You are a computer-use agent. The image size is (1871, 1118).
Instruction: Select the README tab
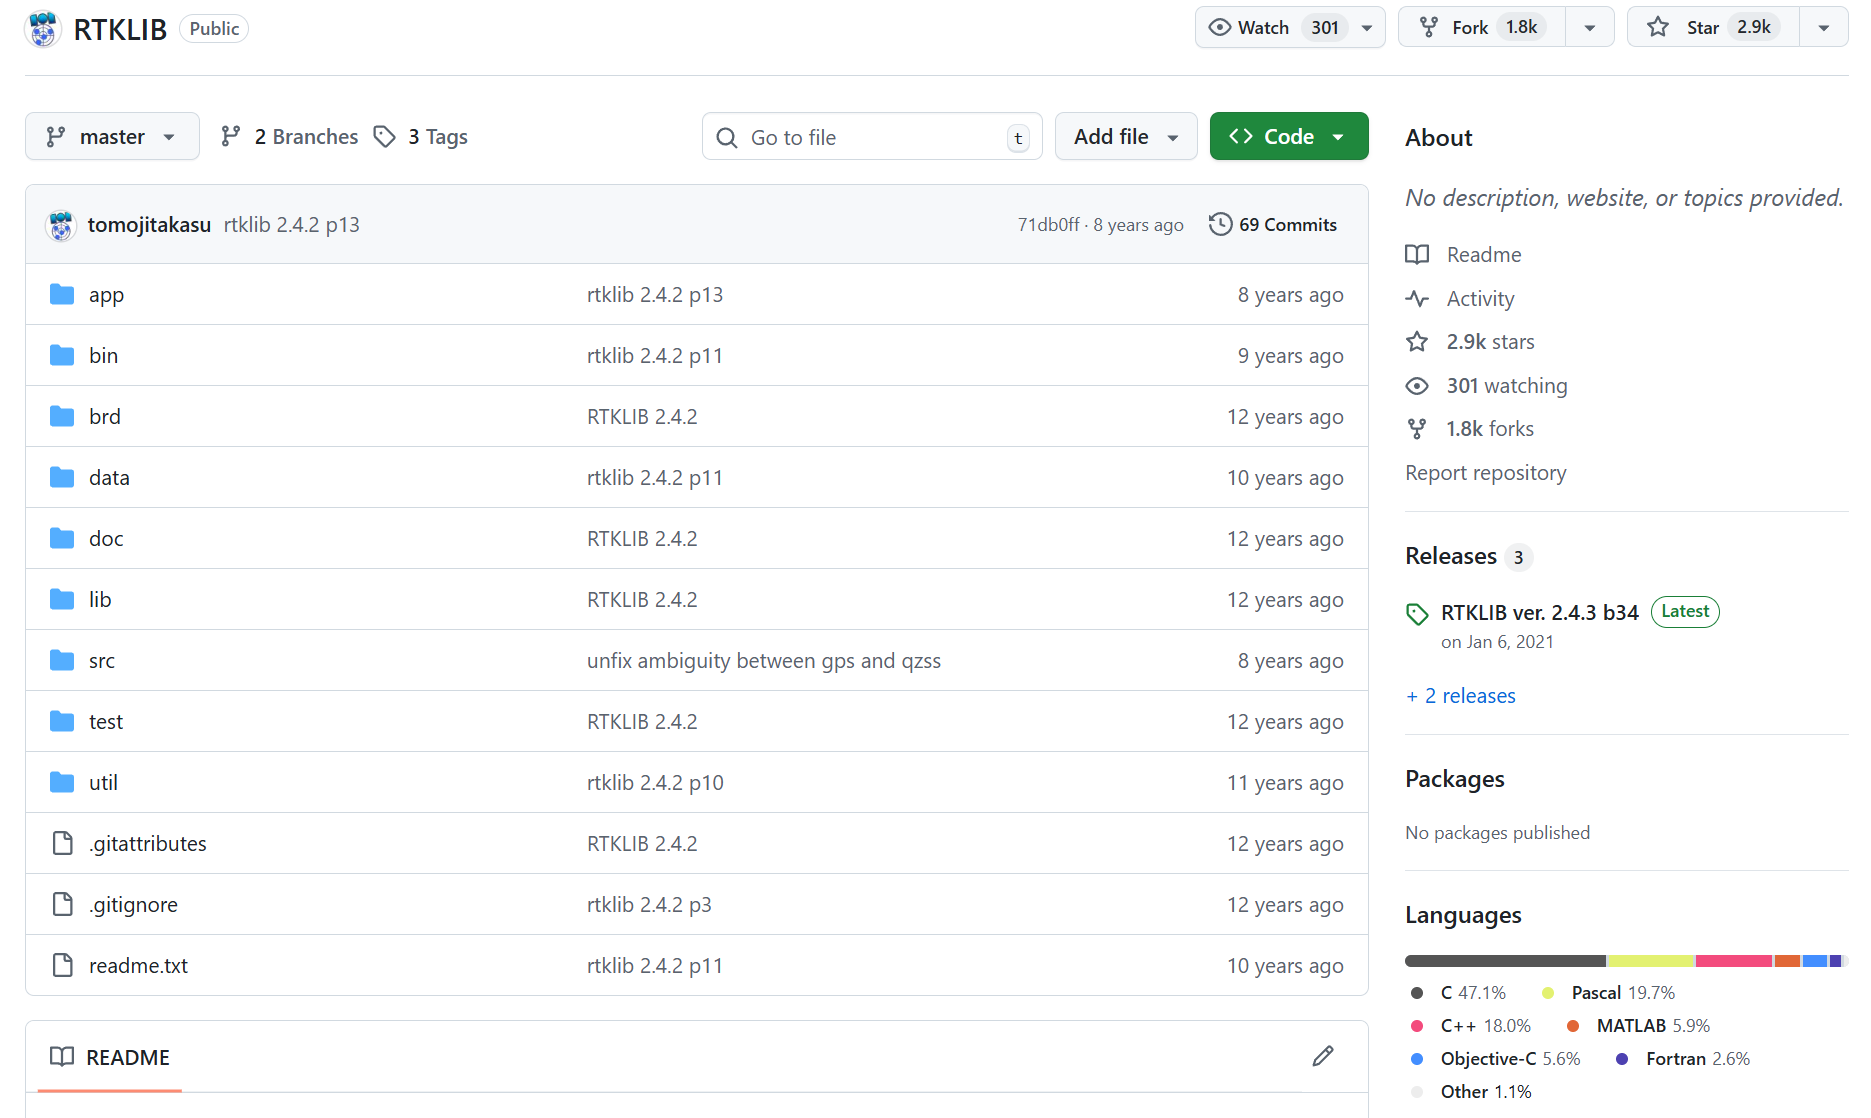point(110,1057)
